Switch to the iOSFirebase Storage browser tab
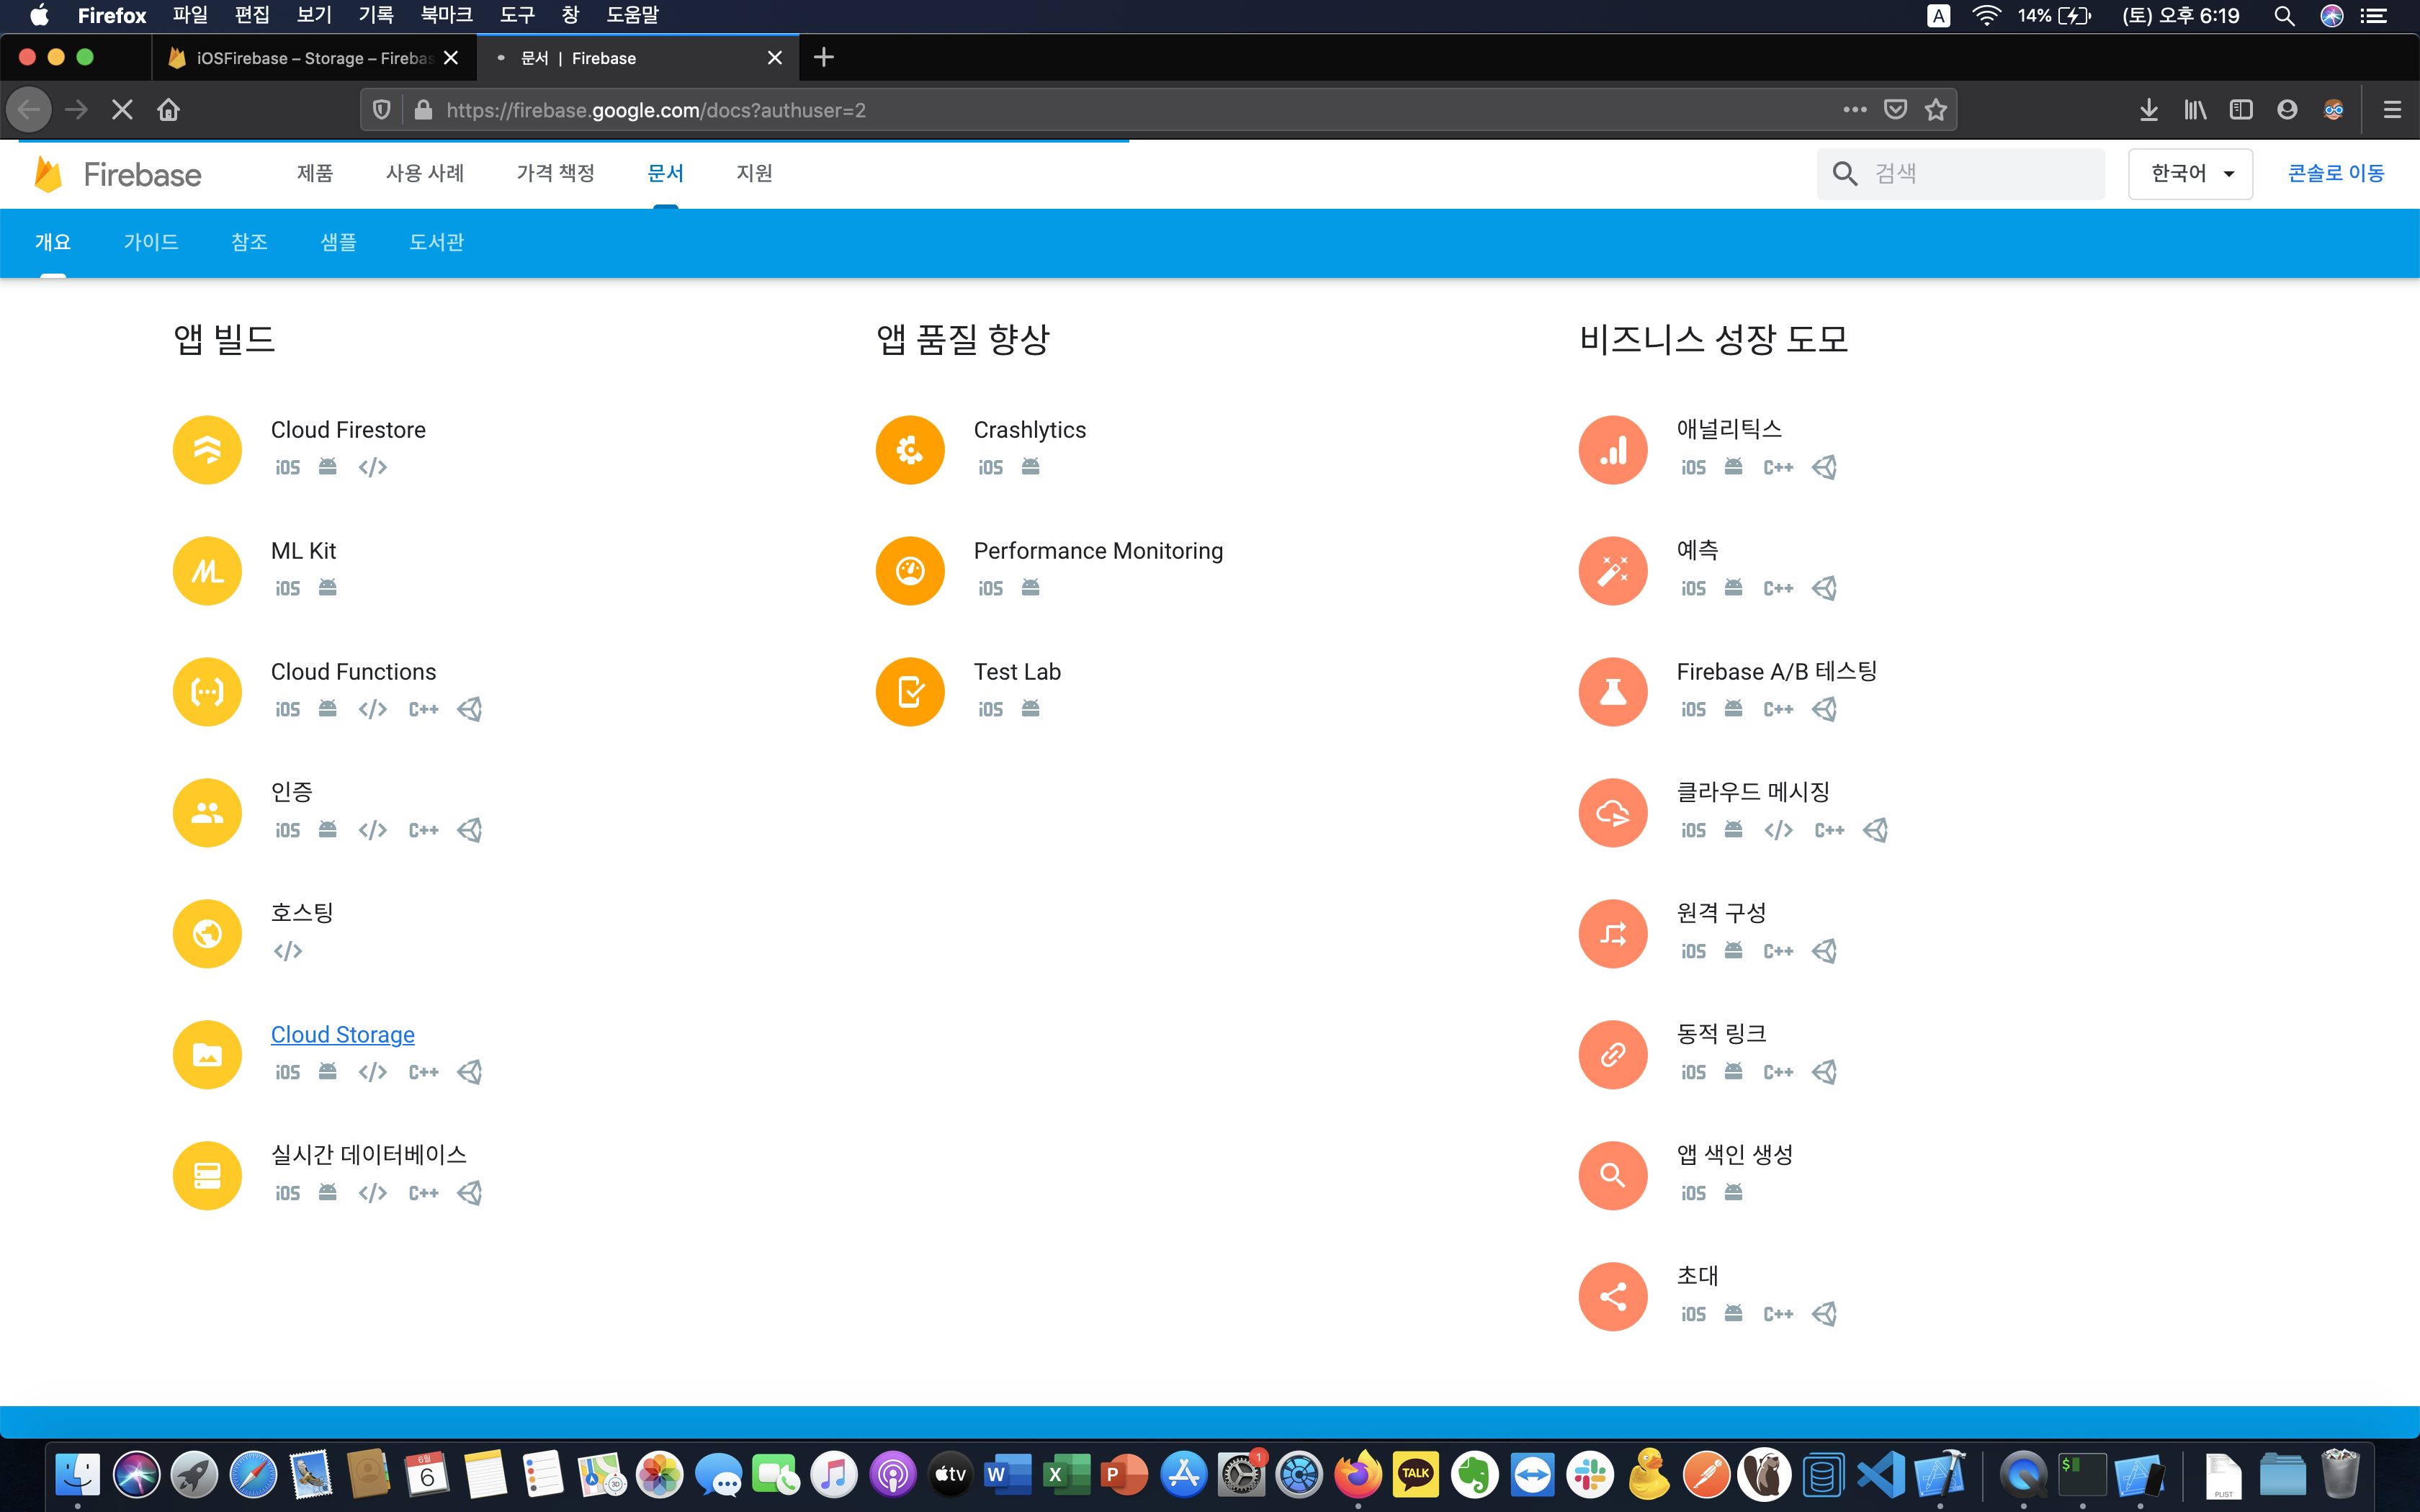2420x1512 pixels. coord(305,58)
